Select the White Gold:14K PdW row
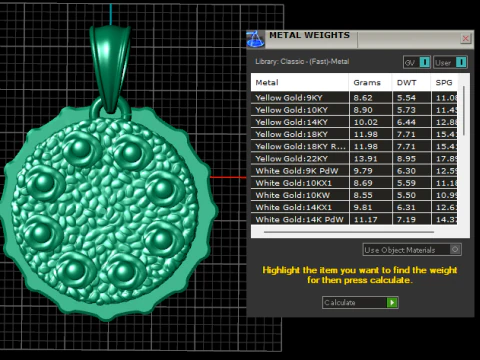The height and width of the screenshot is (360, 480). pos(354,219)
